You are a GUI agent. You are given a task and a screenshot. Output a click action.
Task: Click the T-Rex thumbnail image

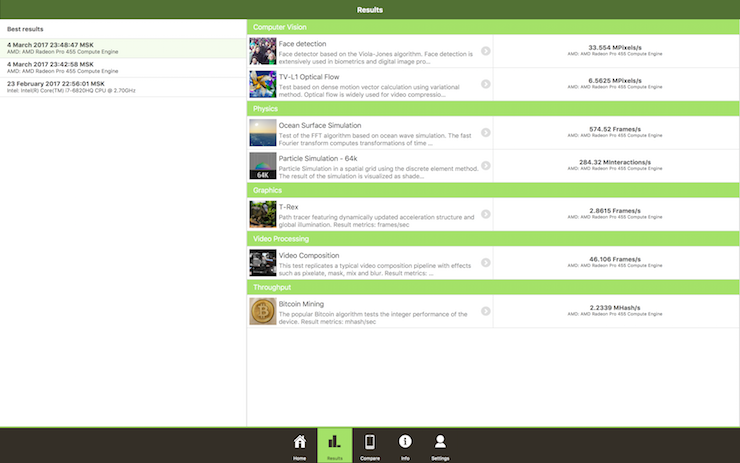click(x=263, y=214)
